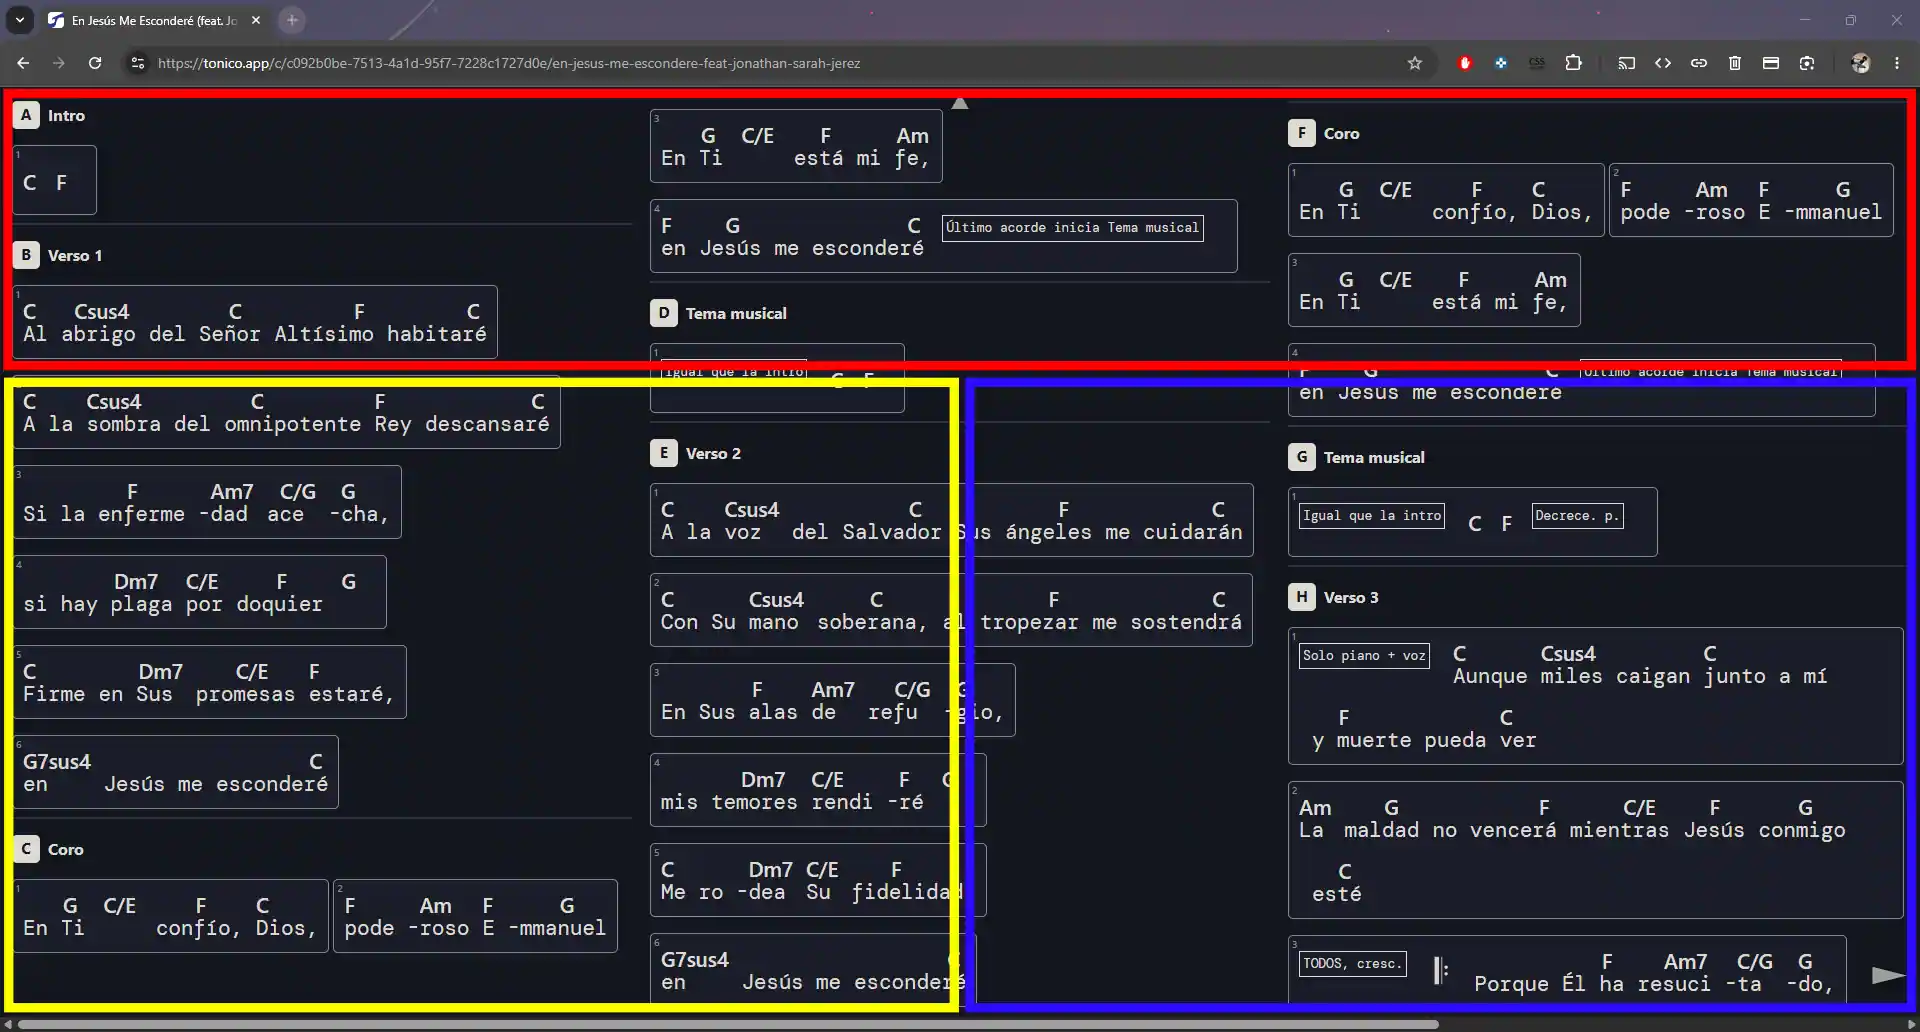Image resolution: width=1920 pixels, height=1032 pixels.
Task: Click the Verso 1 section heading
Action: 75,255
